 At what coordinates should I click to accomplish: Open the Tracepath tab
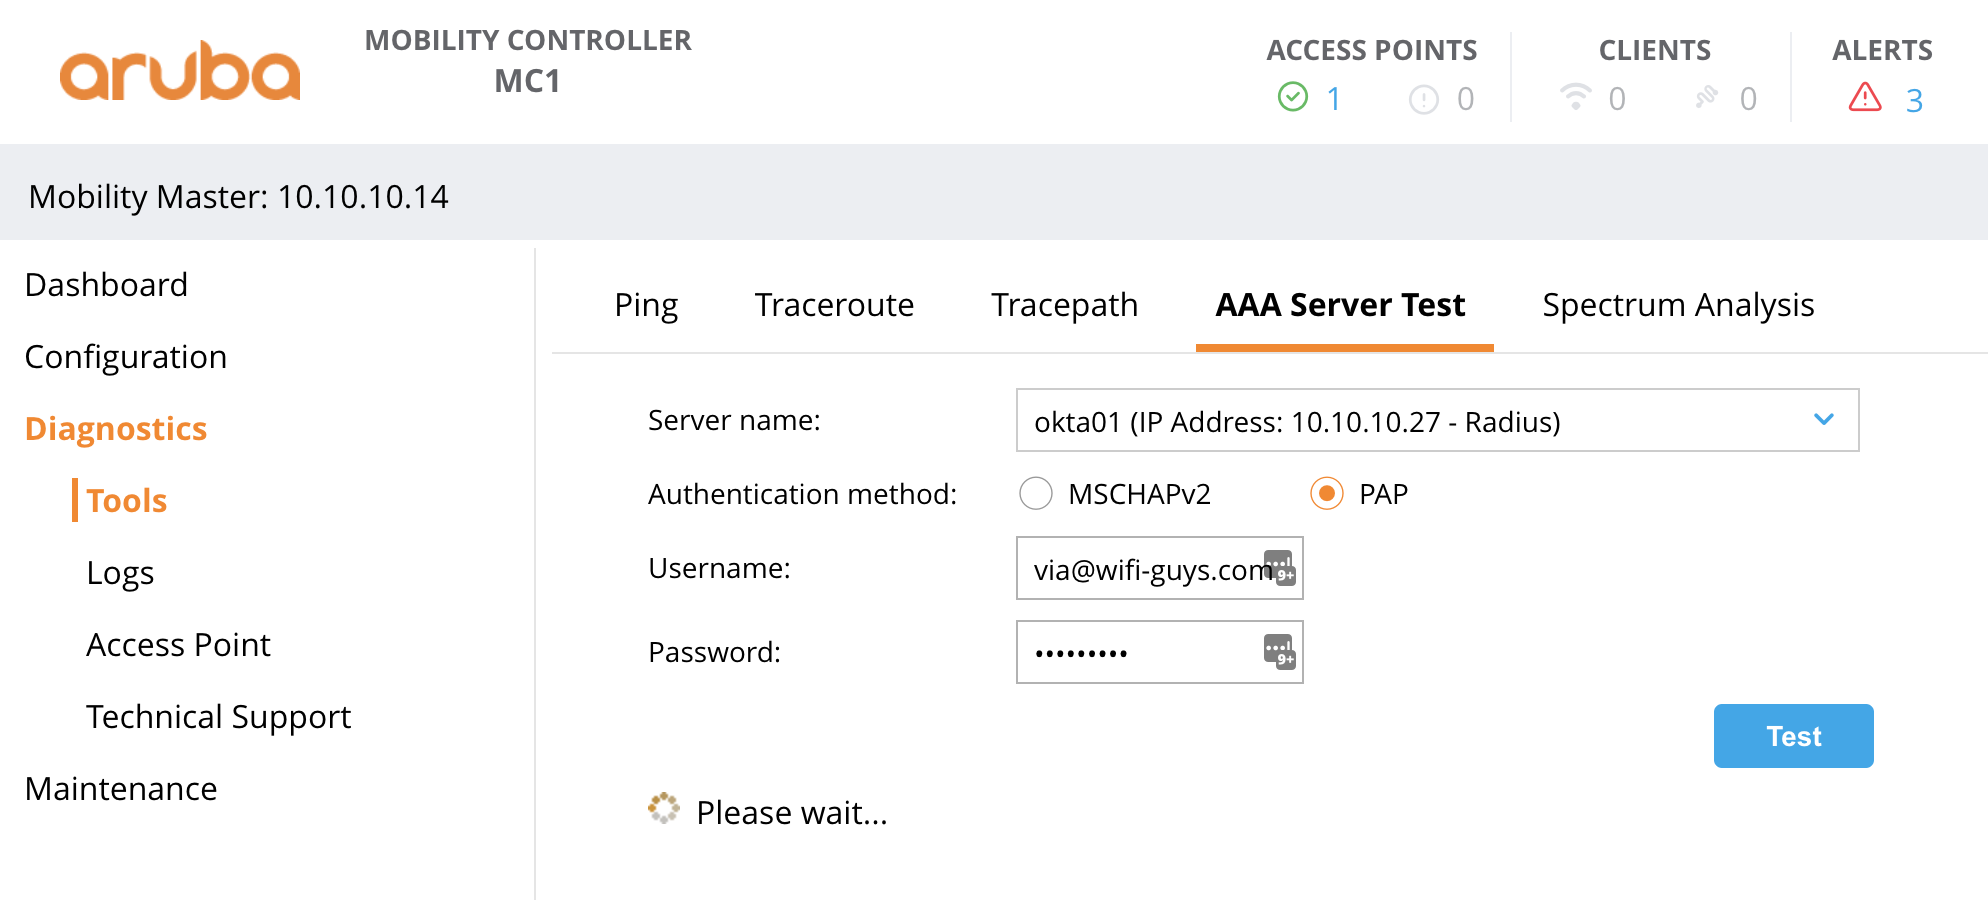(x=1064, y=305)
